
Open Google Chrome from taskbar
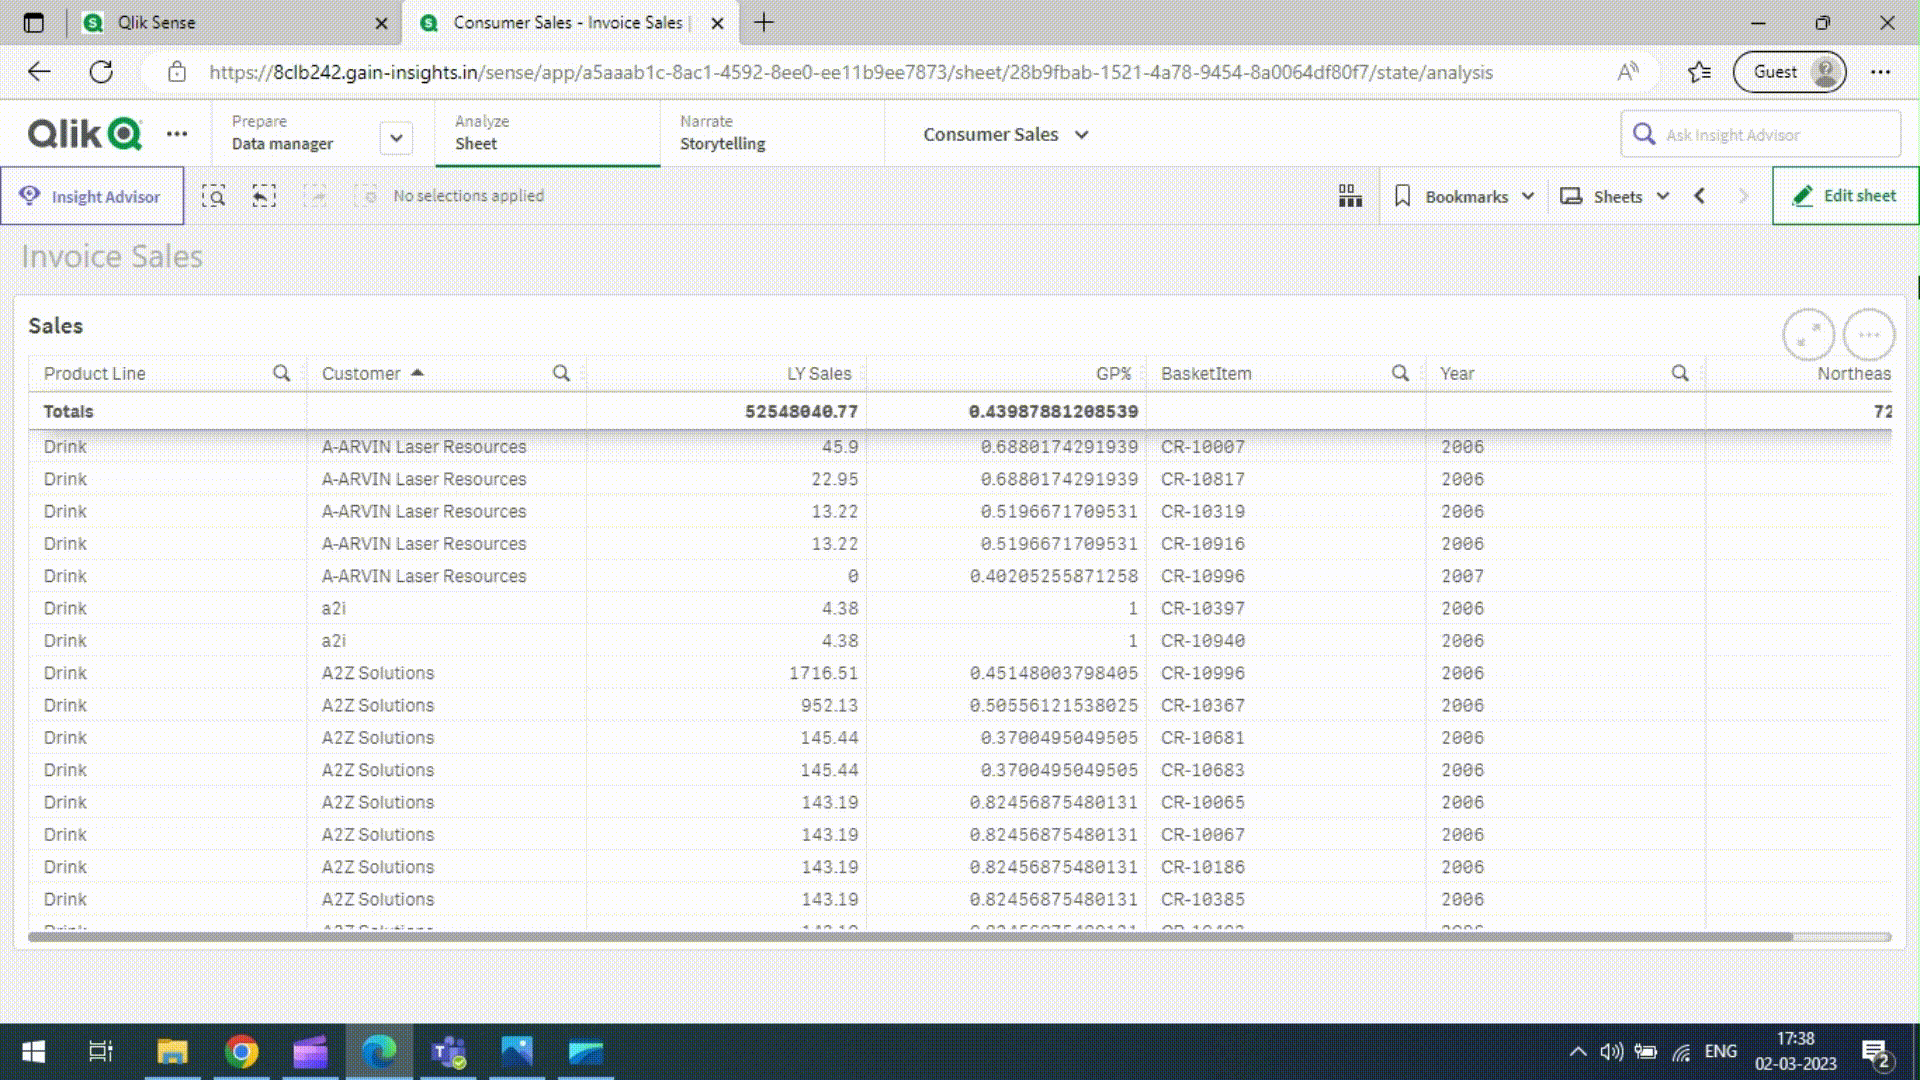point(241,1052)
